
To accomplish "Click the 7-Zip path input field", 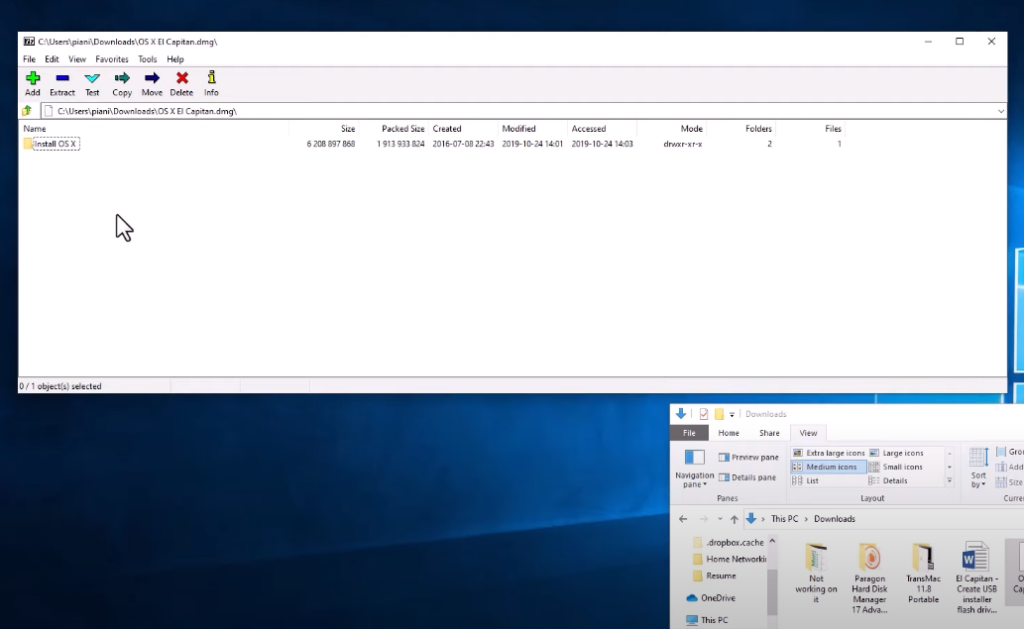I will [519, 111].
